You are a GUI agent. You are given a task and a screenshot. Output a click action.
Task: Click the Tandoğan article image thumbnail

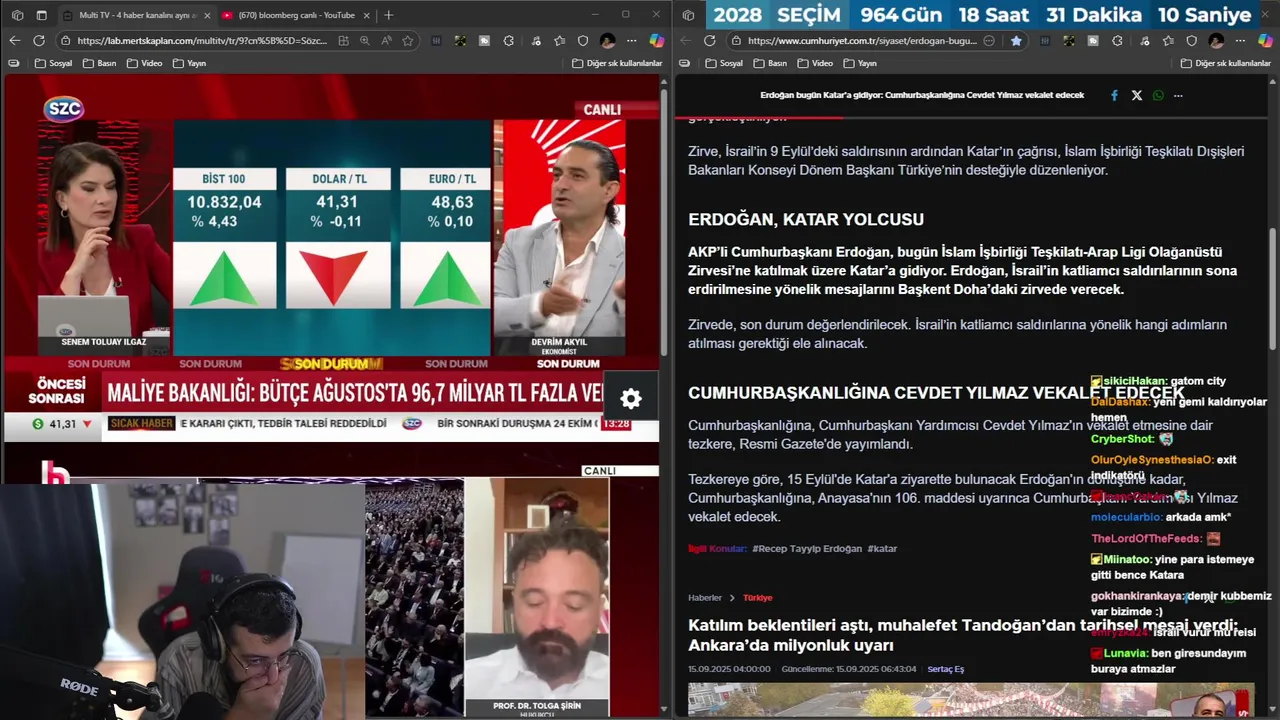pyautogui.click(x=971, y=700)
